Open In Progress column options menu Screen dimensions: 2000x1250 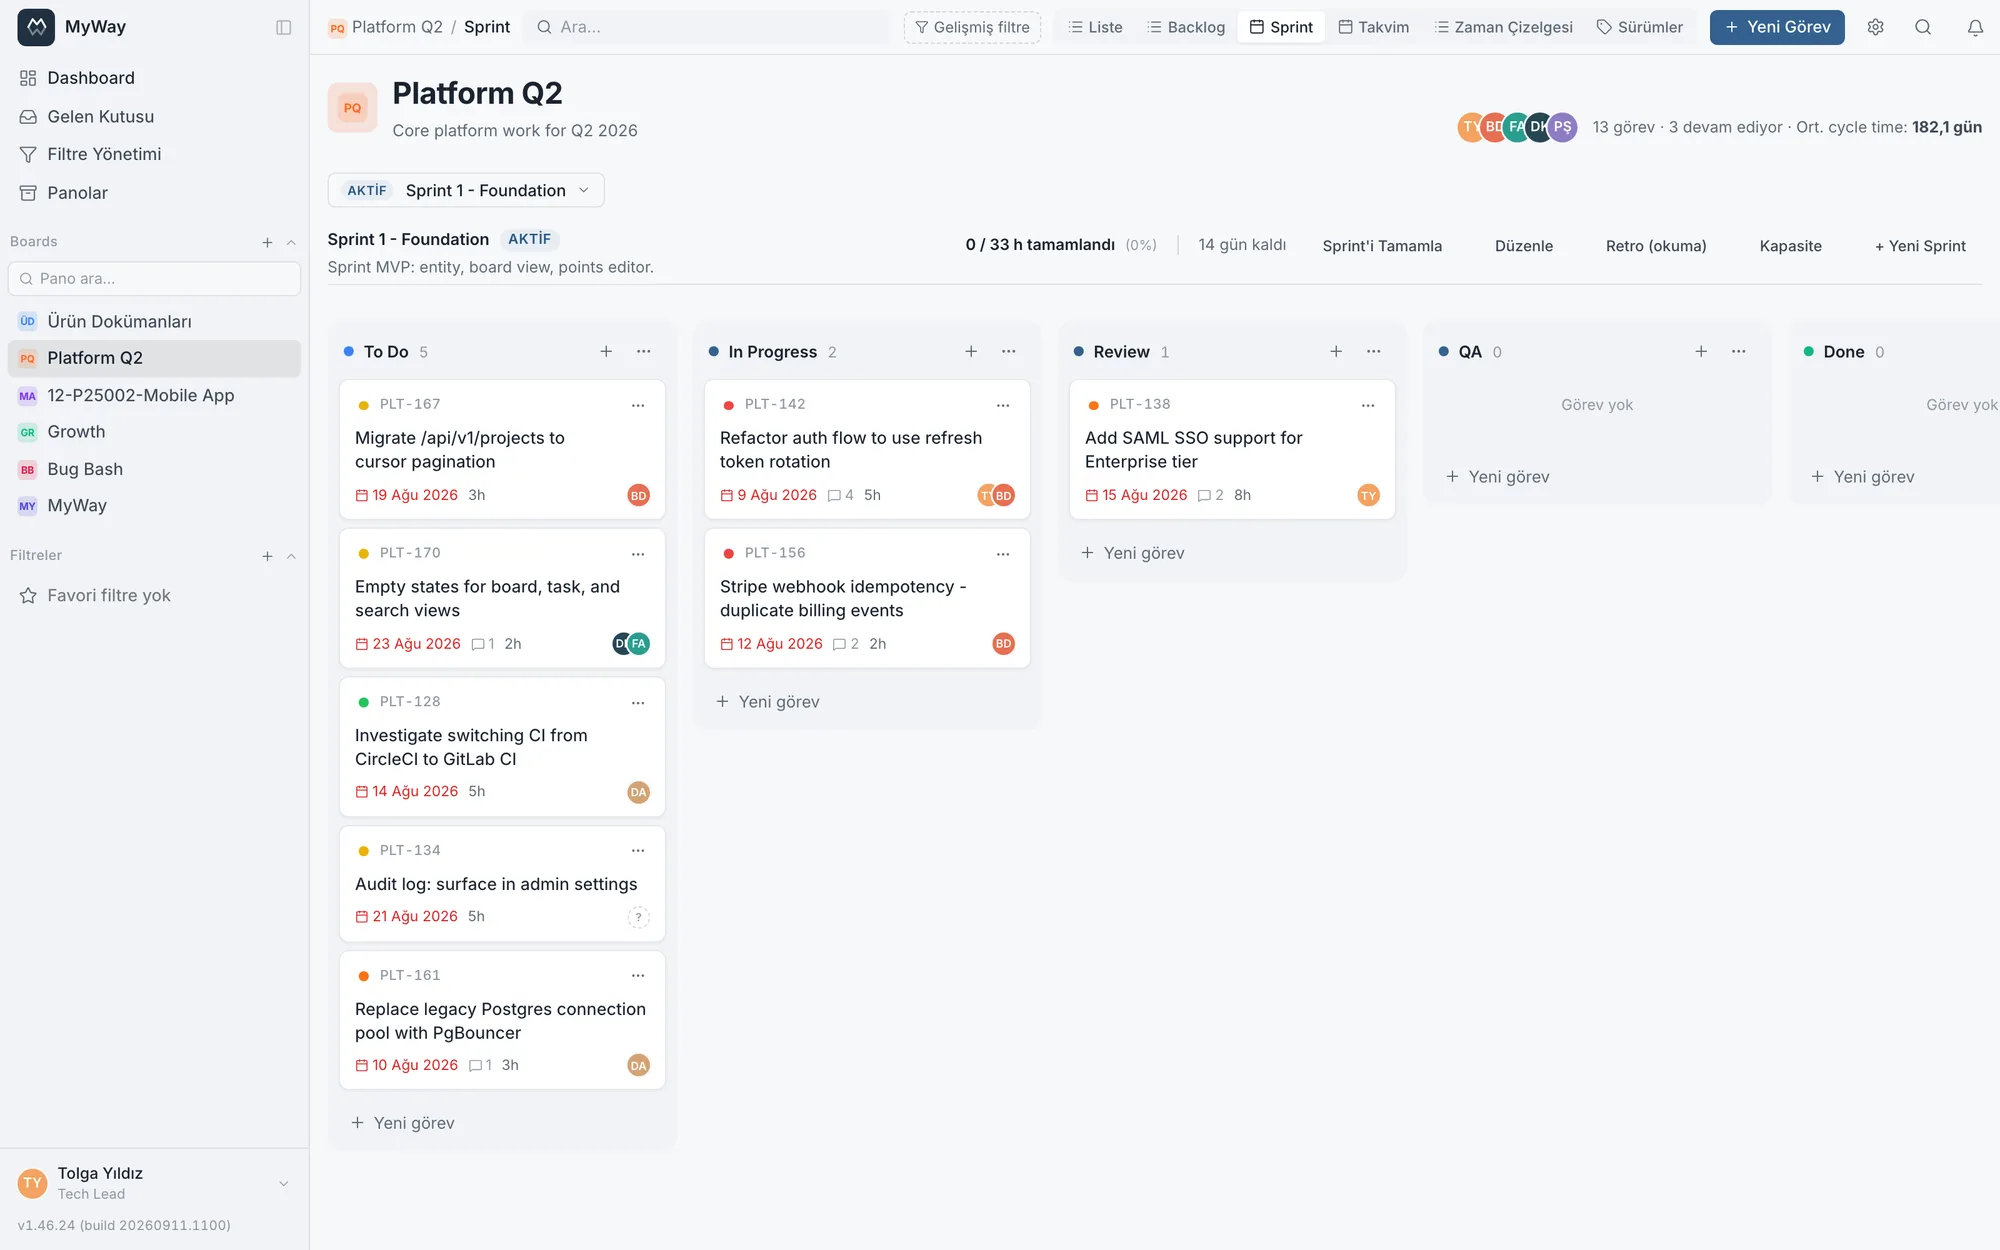[x=1009, y=351]
